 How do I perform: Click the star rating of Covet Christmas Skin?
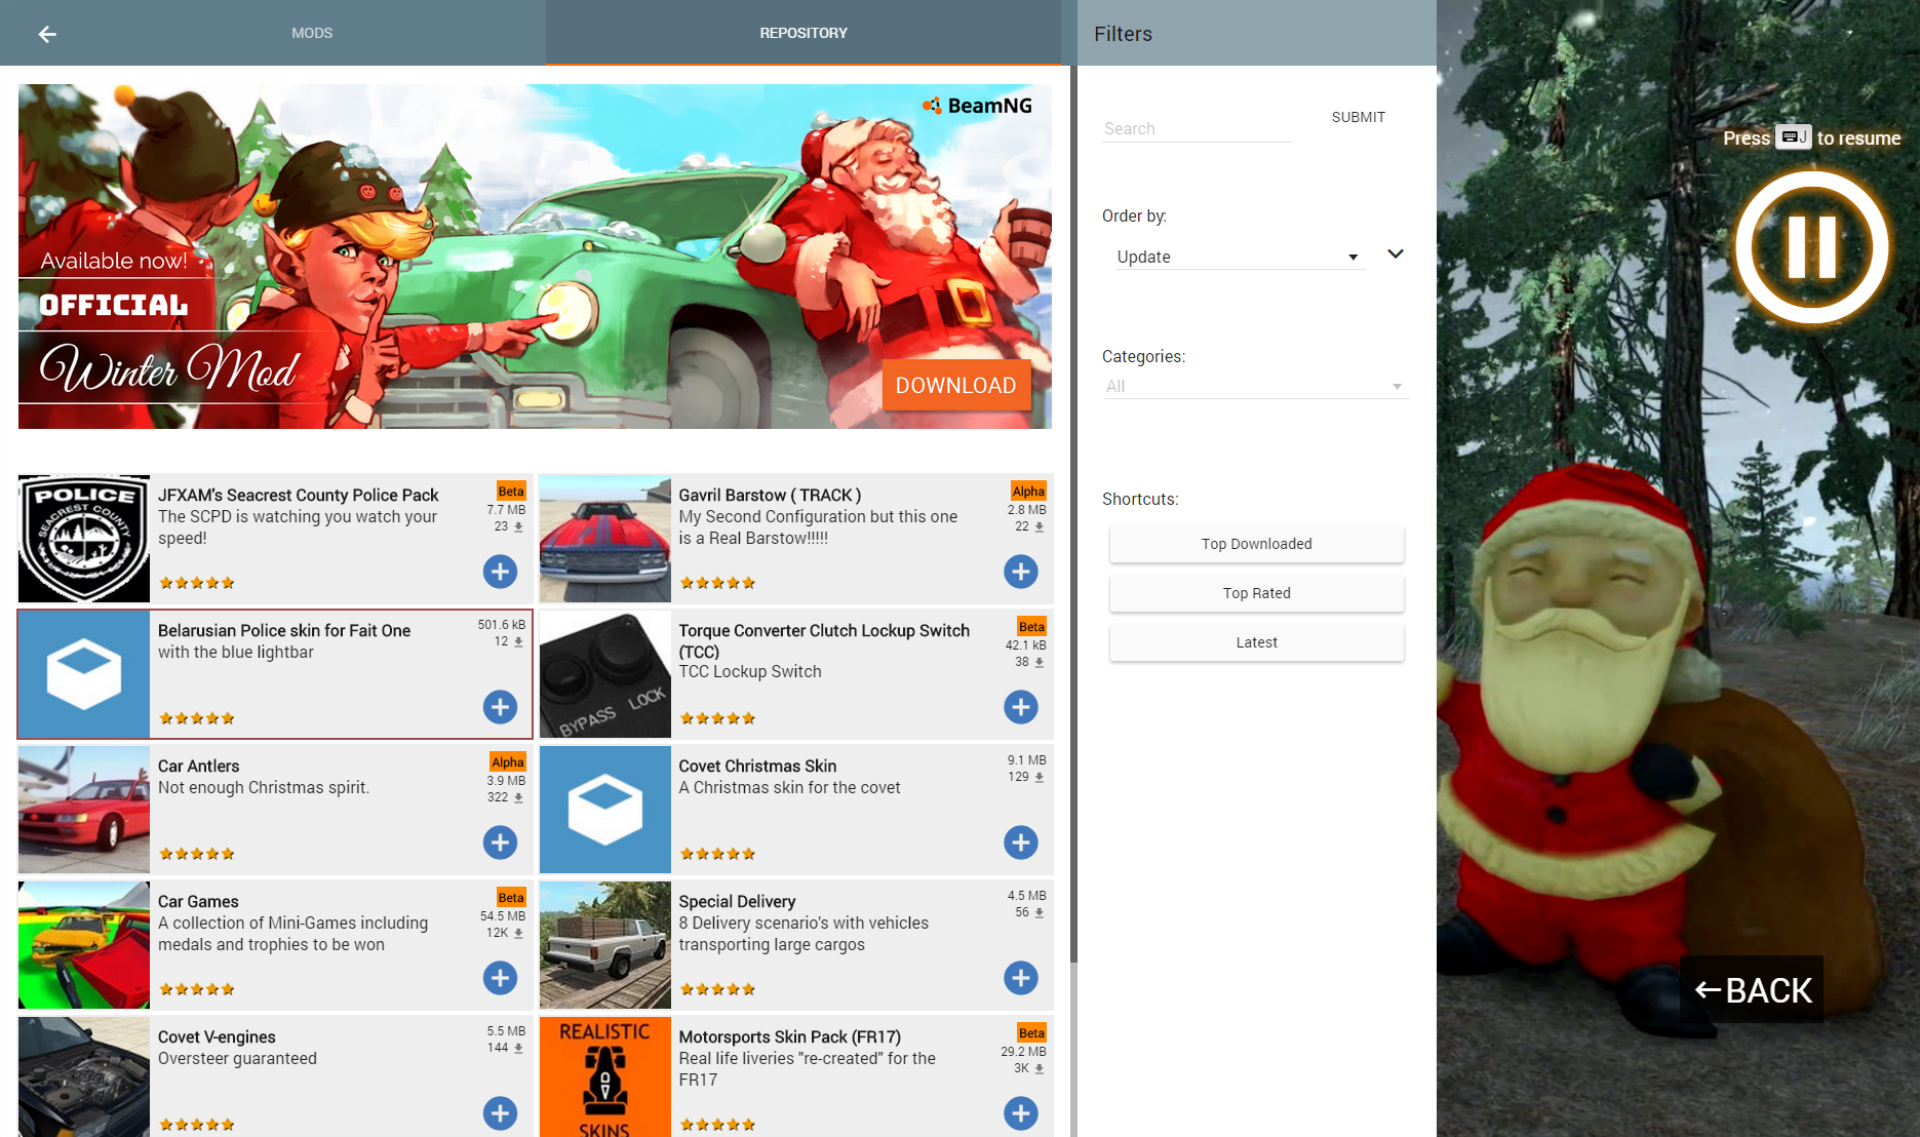[718, 854]
